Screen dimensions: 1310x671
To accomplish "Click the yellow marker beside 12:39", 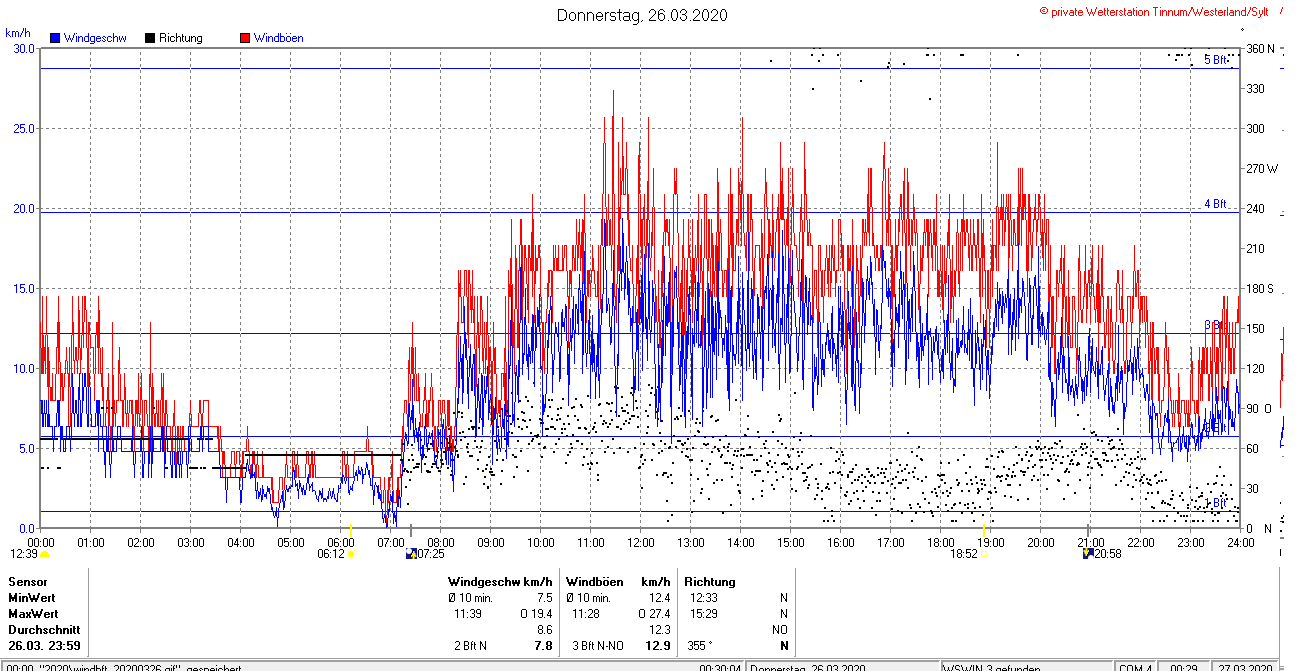I will (44, 553).
